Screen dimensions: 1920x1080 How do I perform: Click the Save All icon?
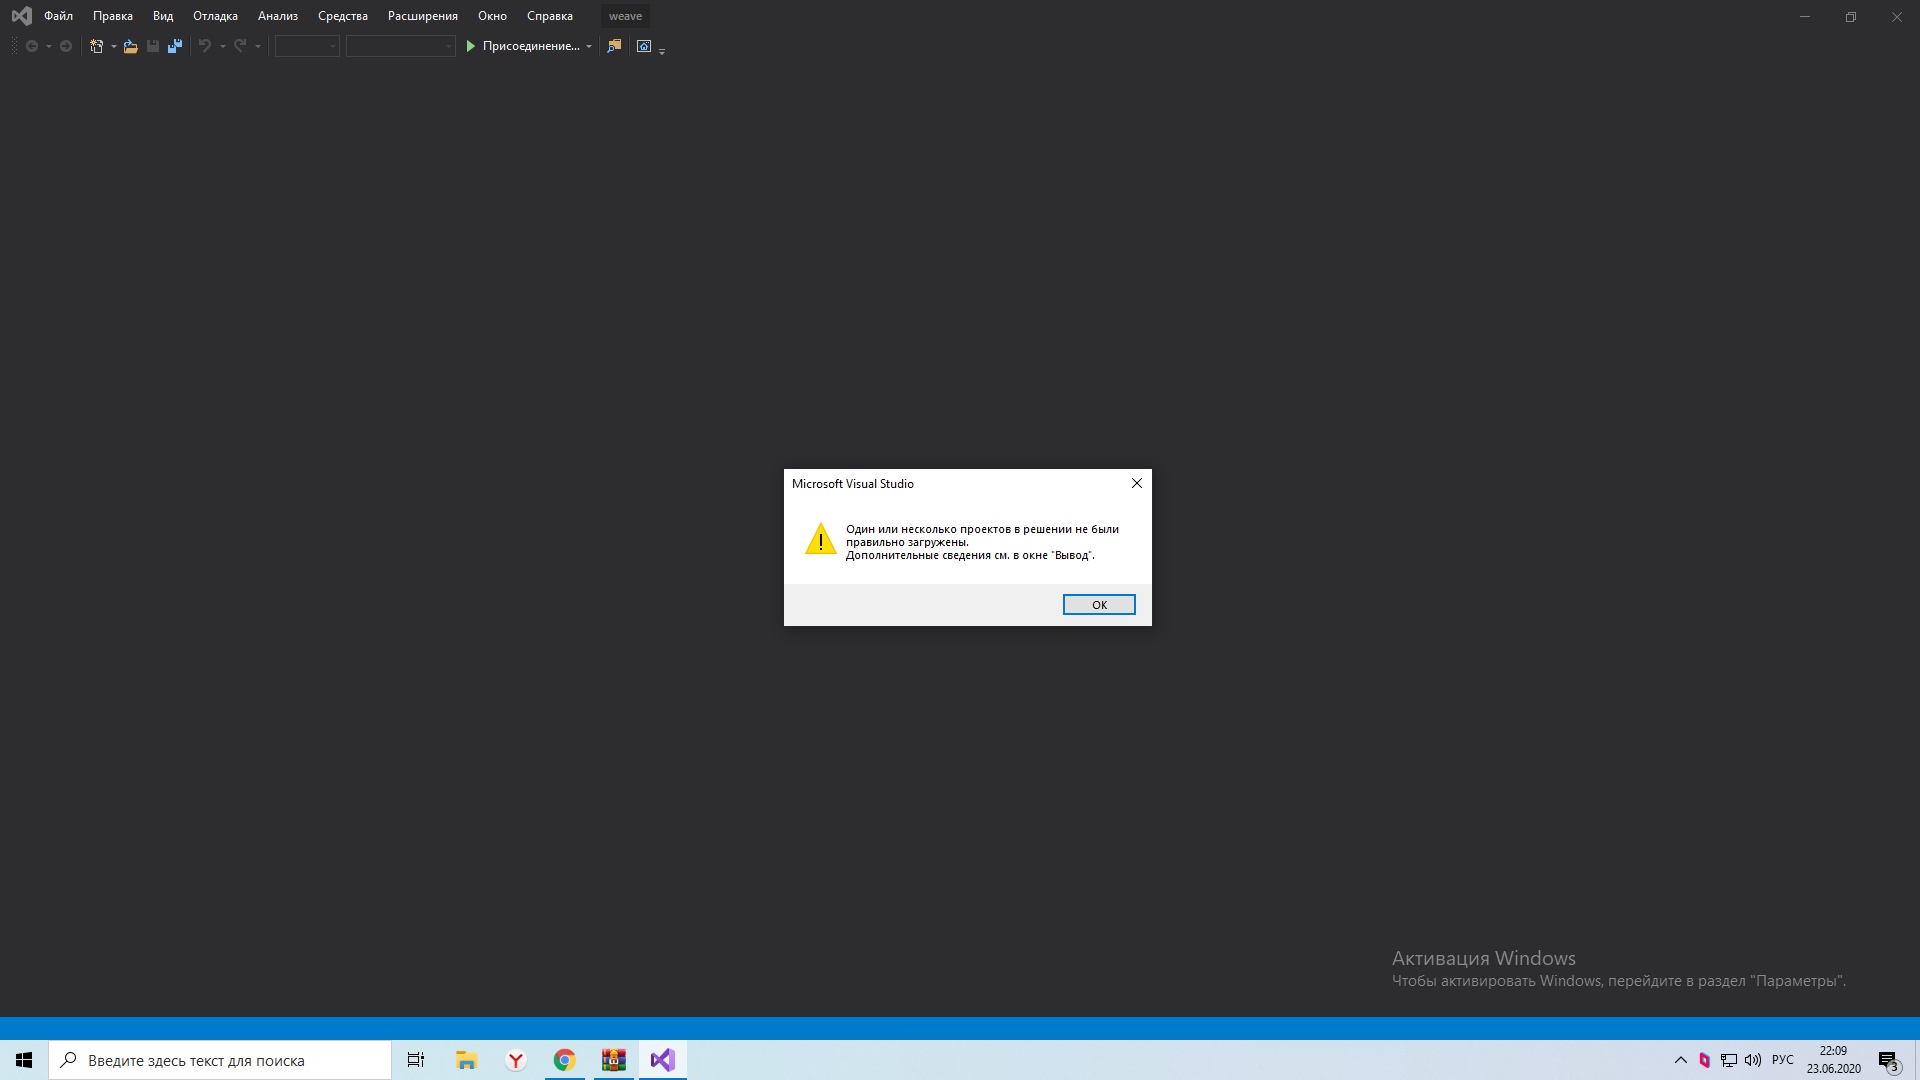click(x=175, y=46)
